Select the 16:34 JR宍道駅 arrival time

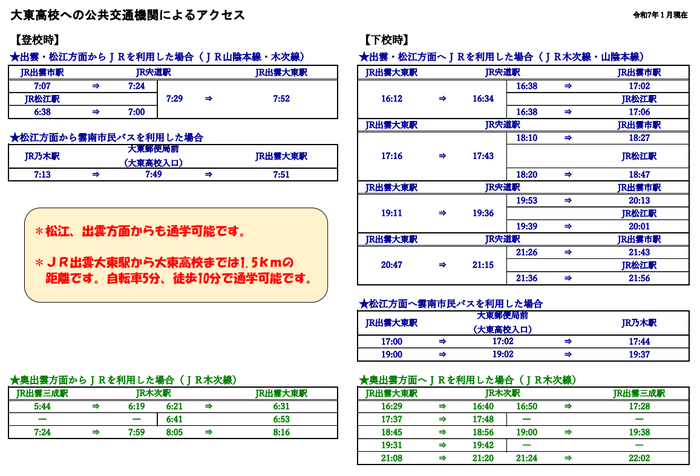[483, 99]
